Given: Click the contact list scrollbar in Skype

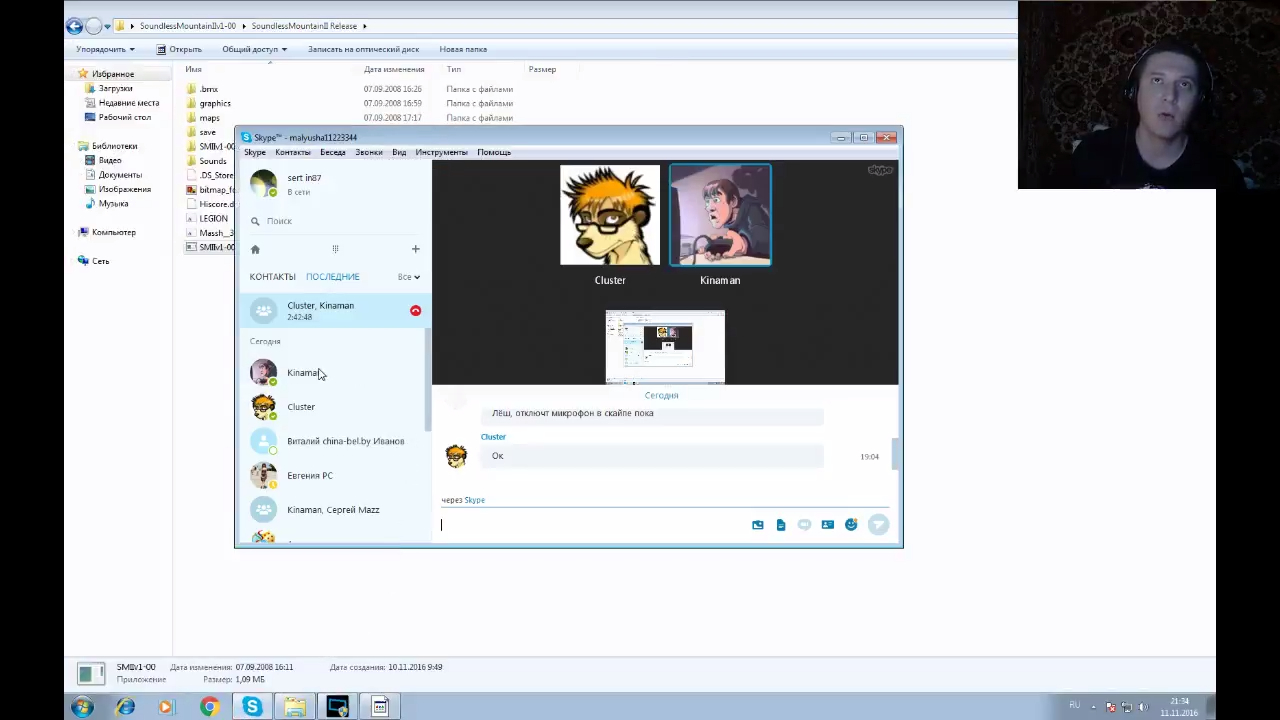Looking at the screenshot, I should [x=427, y=380].
